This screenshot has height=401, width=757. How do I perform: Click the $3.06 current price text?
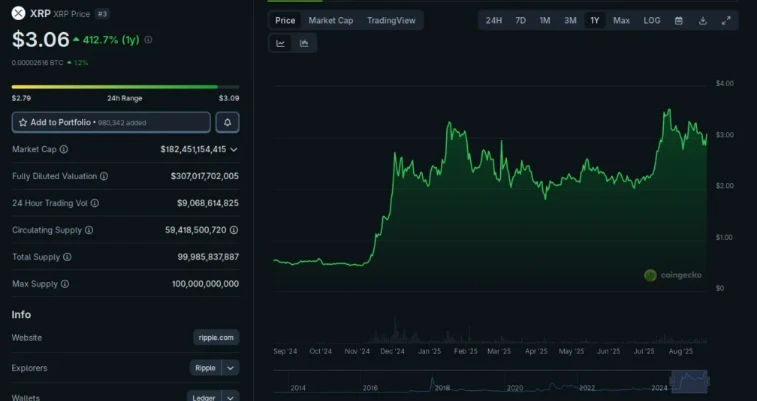(41, 40)
